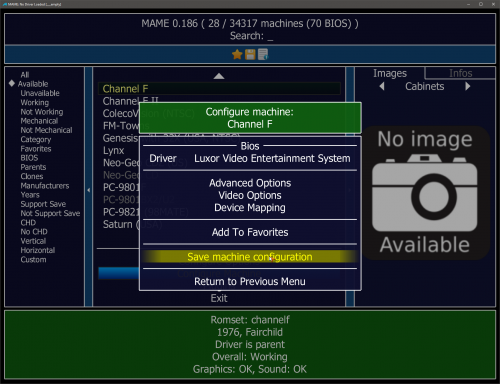This screenshot has height=384, width=500.
Task: Select the All filter
Action: point(25,75)
